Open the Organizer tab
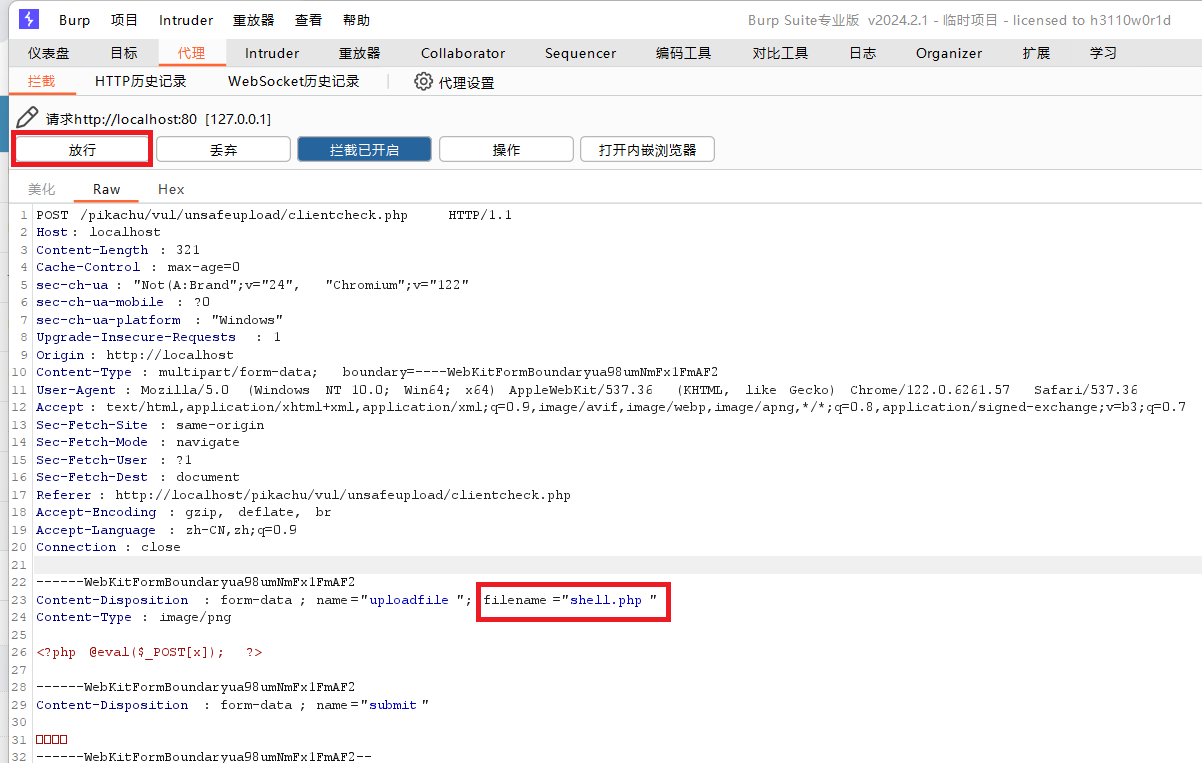 click(949, 53)
